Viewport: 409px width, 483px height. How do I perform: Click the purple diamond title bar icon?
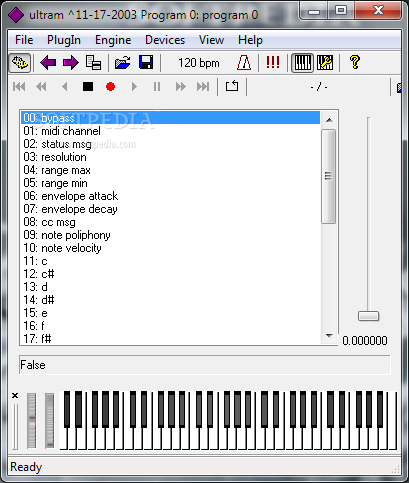pos(16,15)
